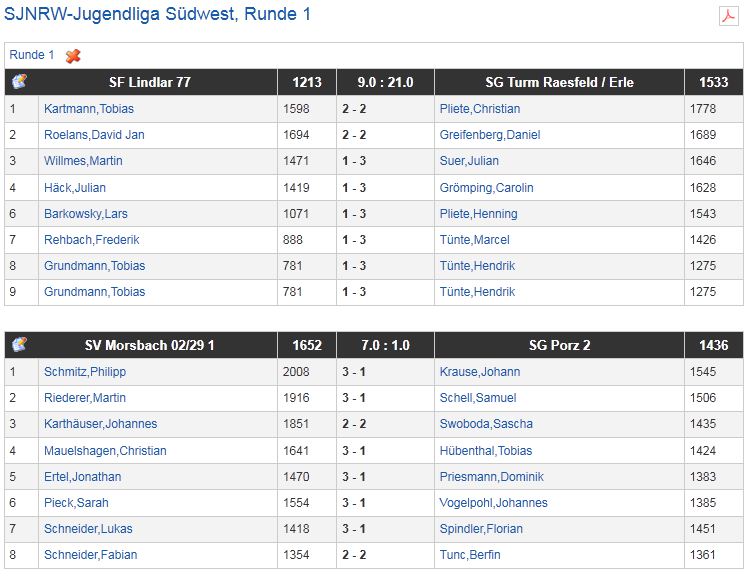Click Schneider,Fabian
This screenshot has height=584, width=750.
(91, 554)
